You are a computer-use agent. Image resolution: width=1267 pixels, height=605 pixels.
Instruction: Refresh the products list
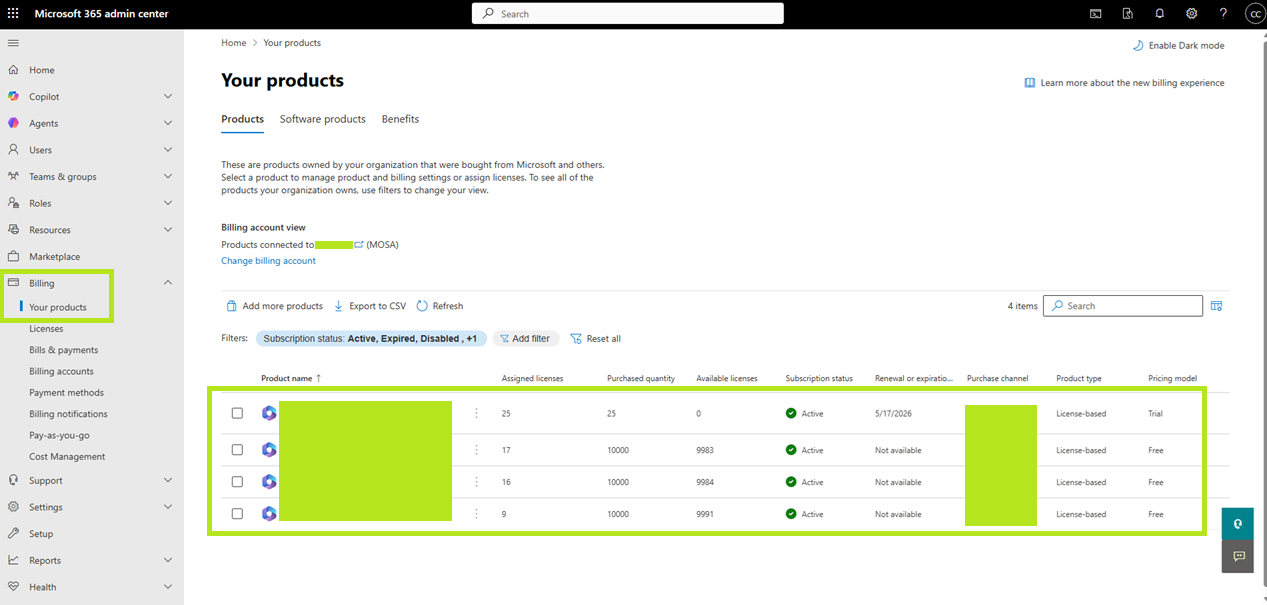pyautogui.click(x=440, y=306)
